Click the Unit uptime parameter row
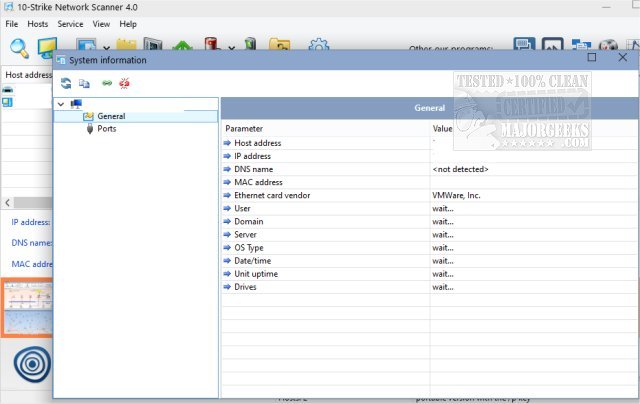Image resolution: width=640 pixels, height=404 pixels. point(429,274)
